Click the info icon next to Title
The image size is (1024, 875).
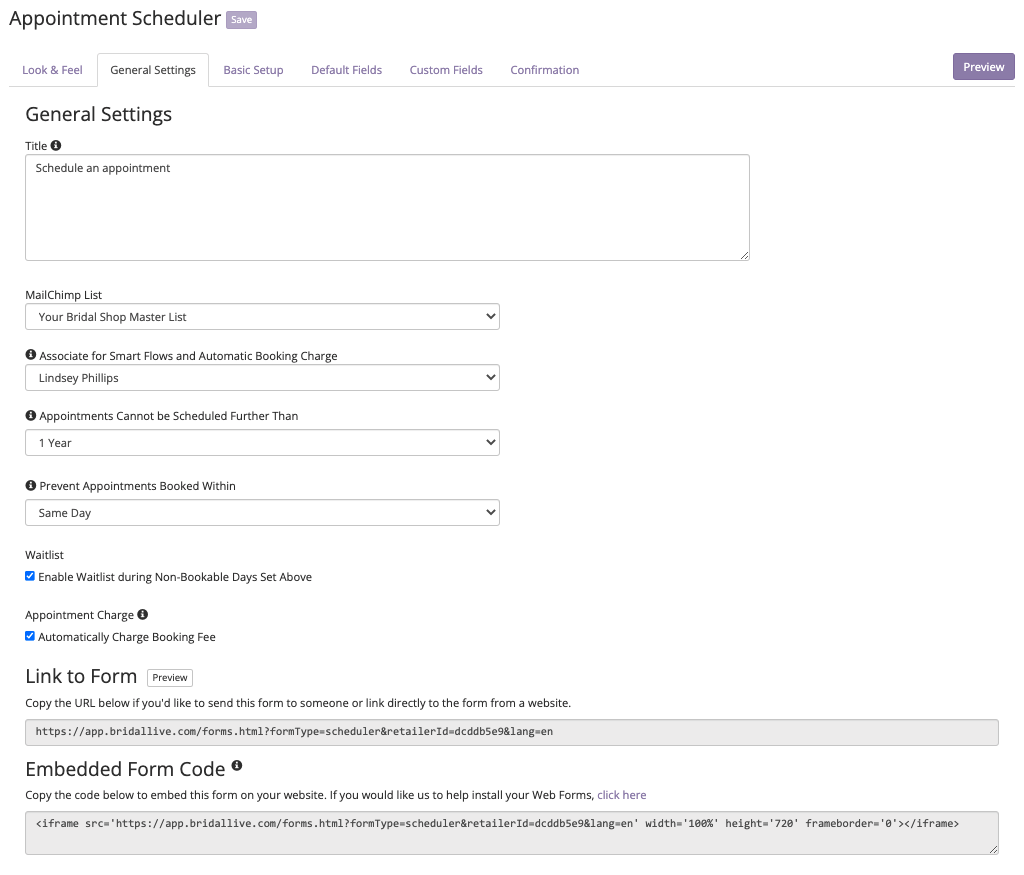[x=56, y=146]
